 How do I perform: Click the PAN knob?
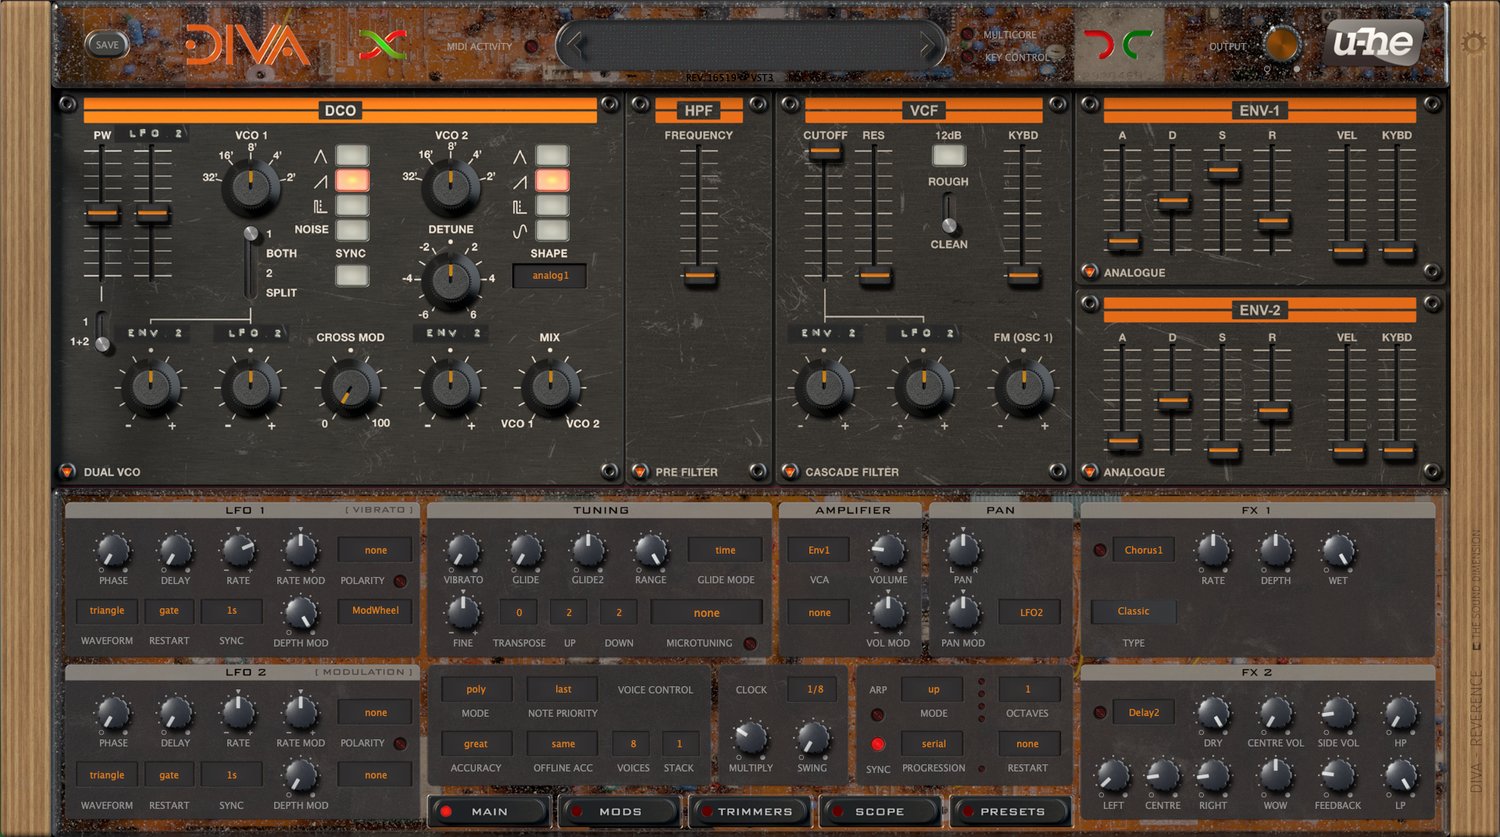coord(963,549)
